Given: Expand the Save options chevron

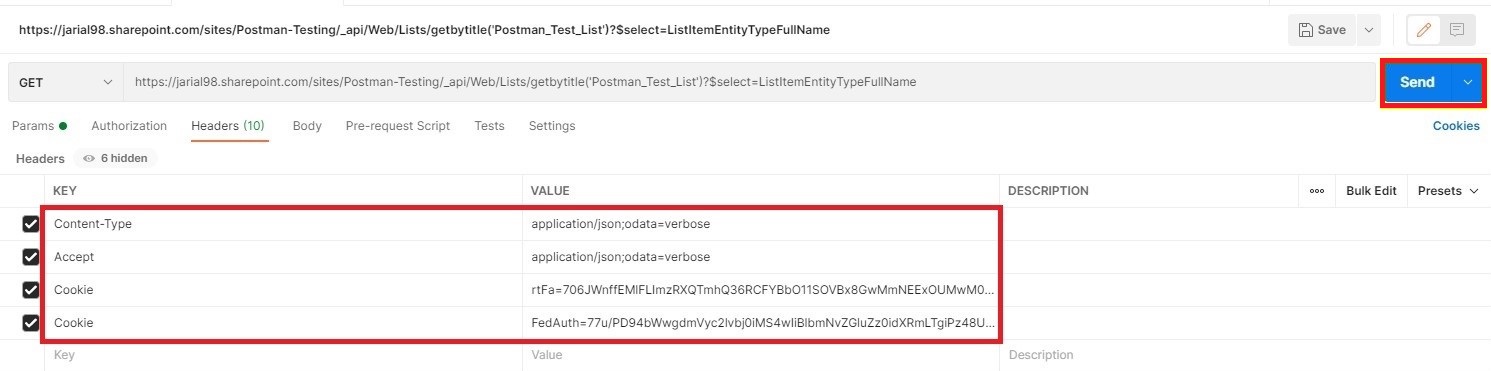Looking at the screenshot, I should (1368, 30).
